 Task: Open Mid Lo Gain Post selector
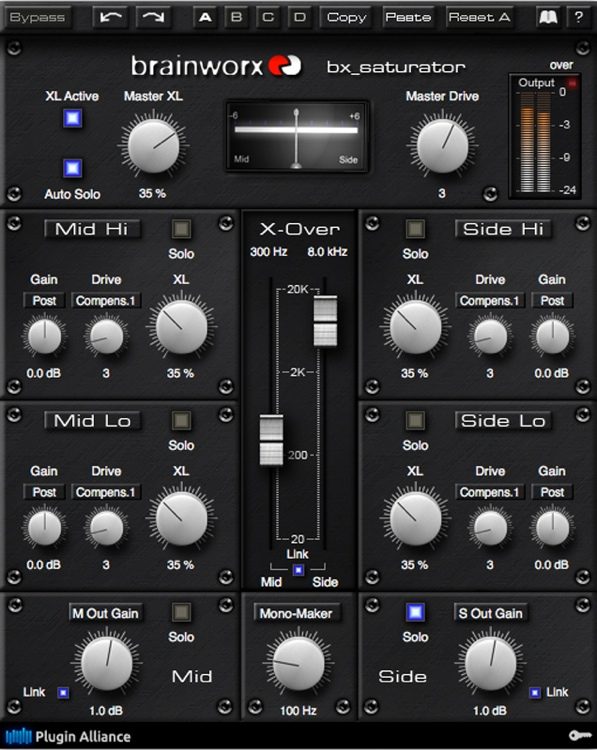[x=44, y=492]
